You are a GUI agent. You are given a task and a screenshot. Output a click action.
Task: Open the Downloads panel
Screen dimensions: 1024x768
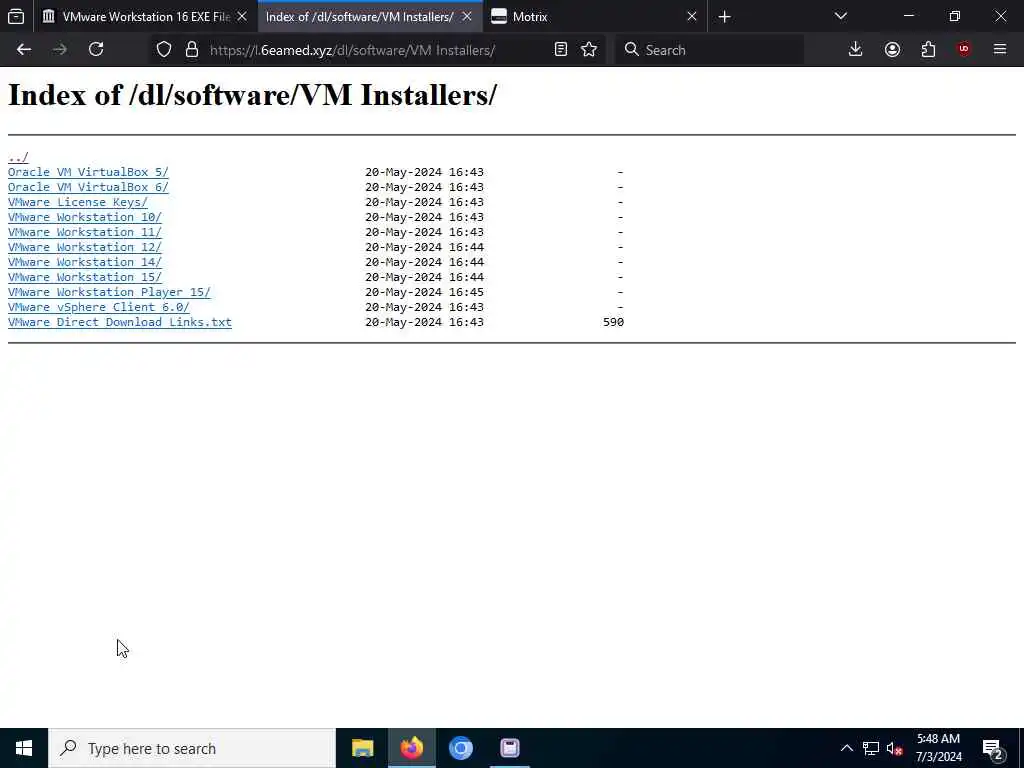(855, 50)
